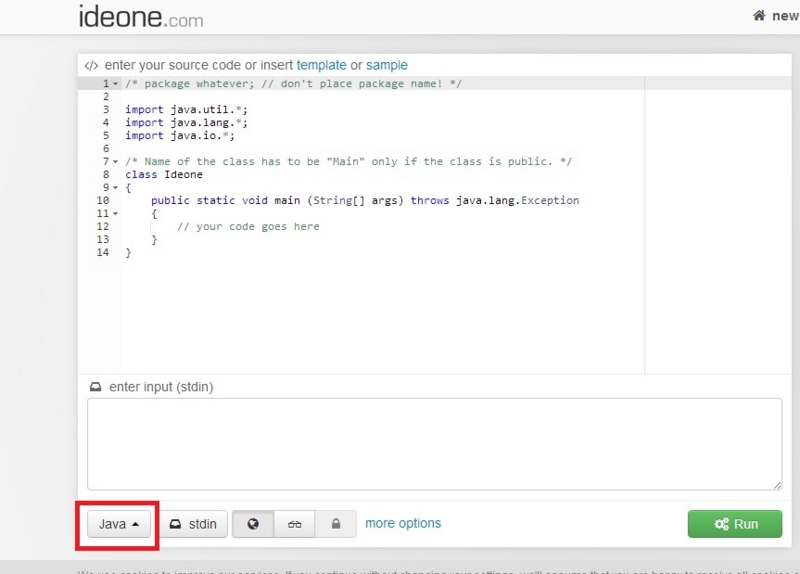This screenshot has height=574, width=800.
Task: Collapse the fold arrow on line 1
Action: [115, 84]
